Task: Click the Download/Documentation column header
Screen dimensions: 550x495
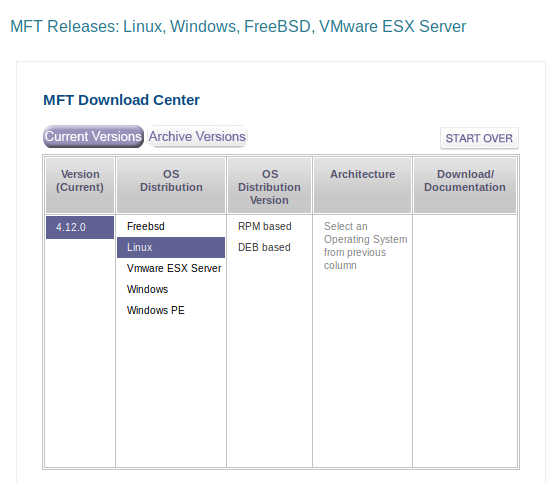Action: pos(465,185)
